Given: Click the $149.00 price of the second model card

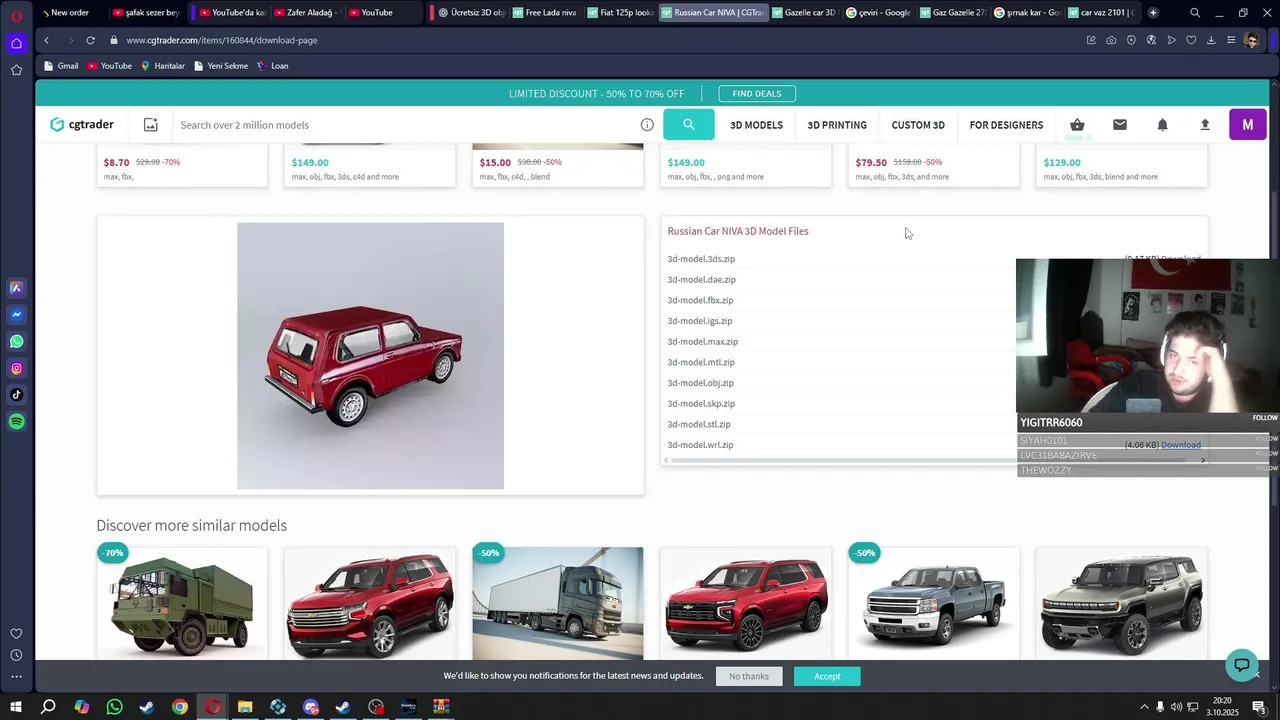Looking at the screenshot, I should click(x=310, y=162).
